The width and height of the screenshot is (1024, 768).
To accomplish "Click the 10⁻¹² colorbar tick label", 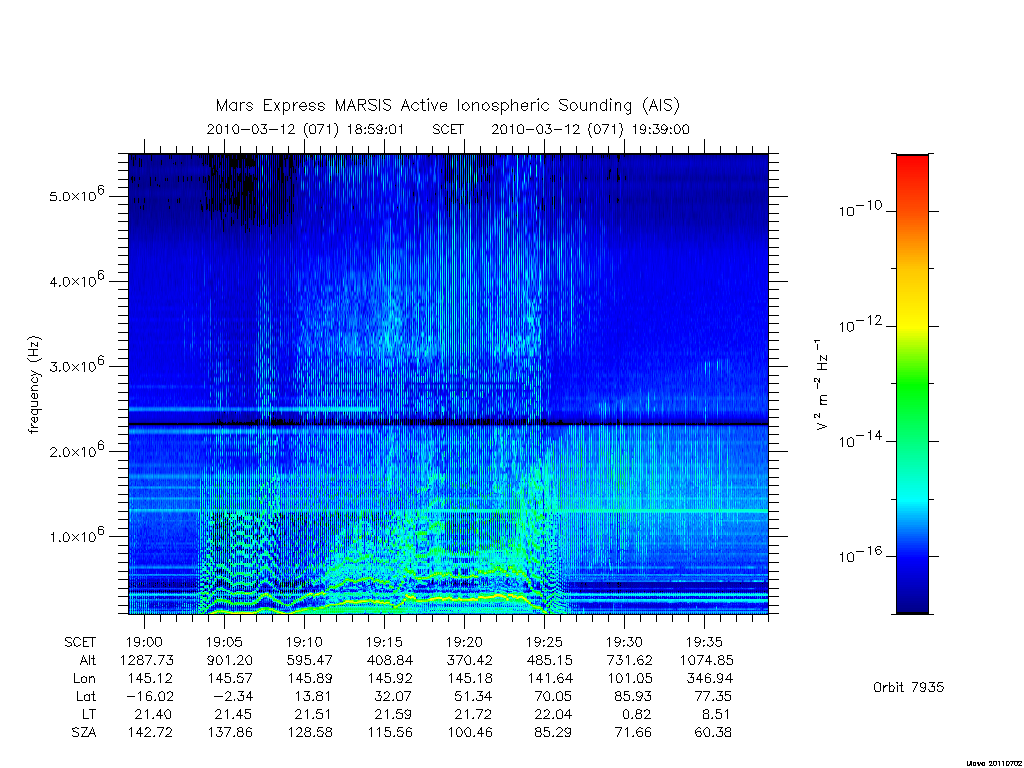I will tap(860, 324).
